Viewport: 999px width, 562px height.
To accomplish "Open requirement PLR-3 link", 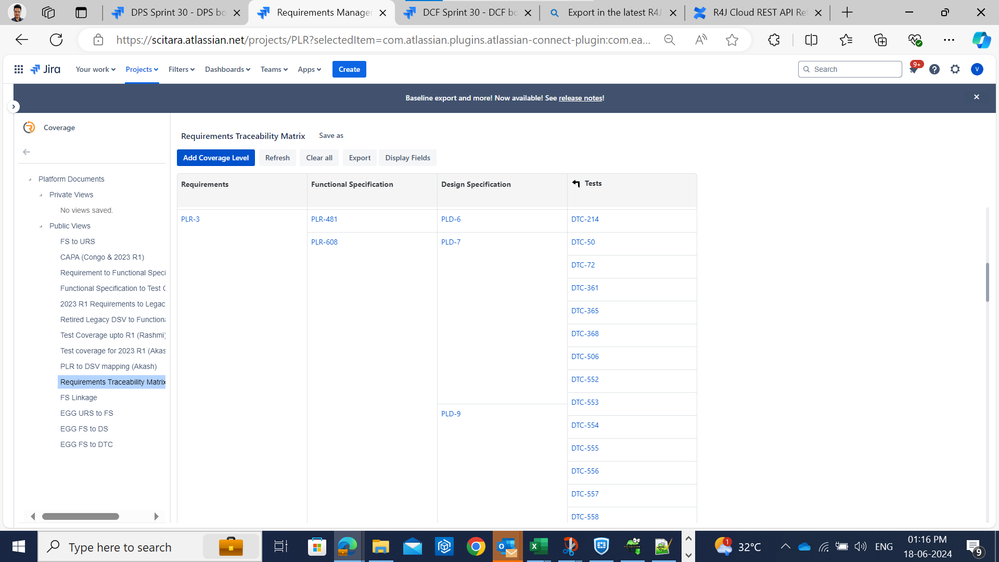I will pos(190,219).
